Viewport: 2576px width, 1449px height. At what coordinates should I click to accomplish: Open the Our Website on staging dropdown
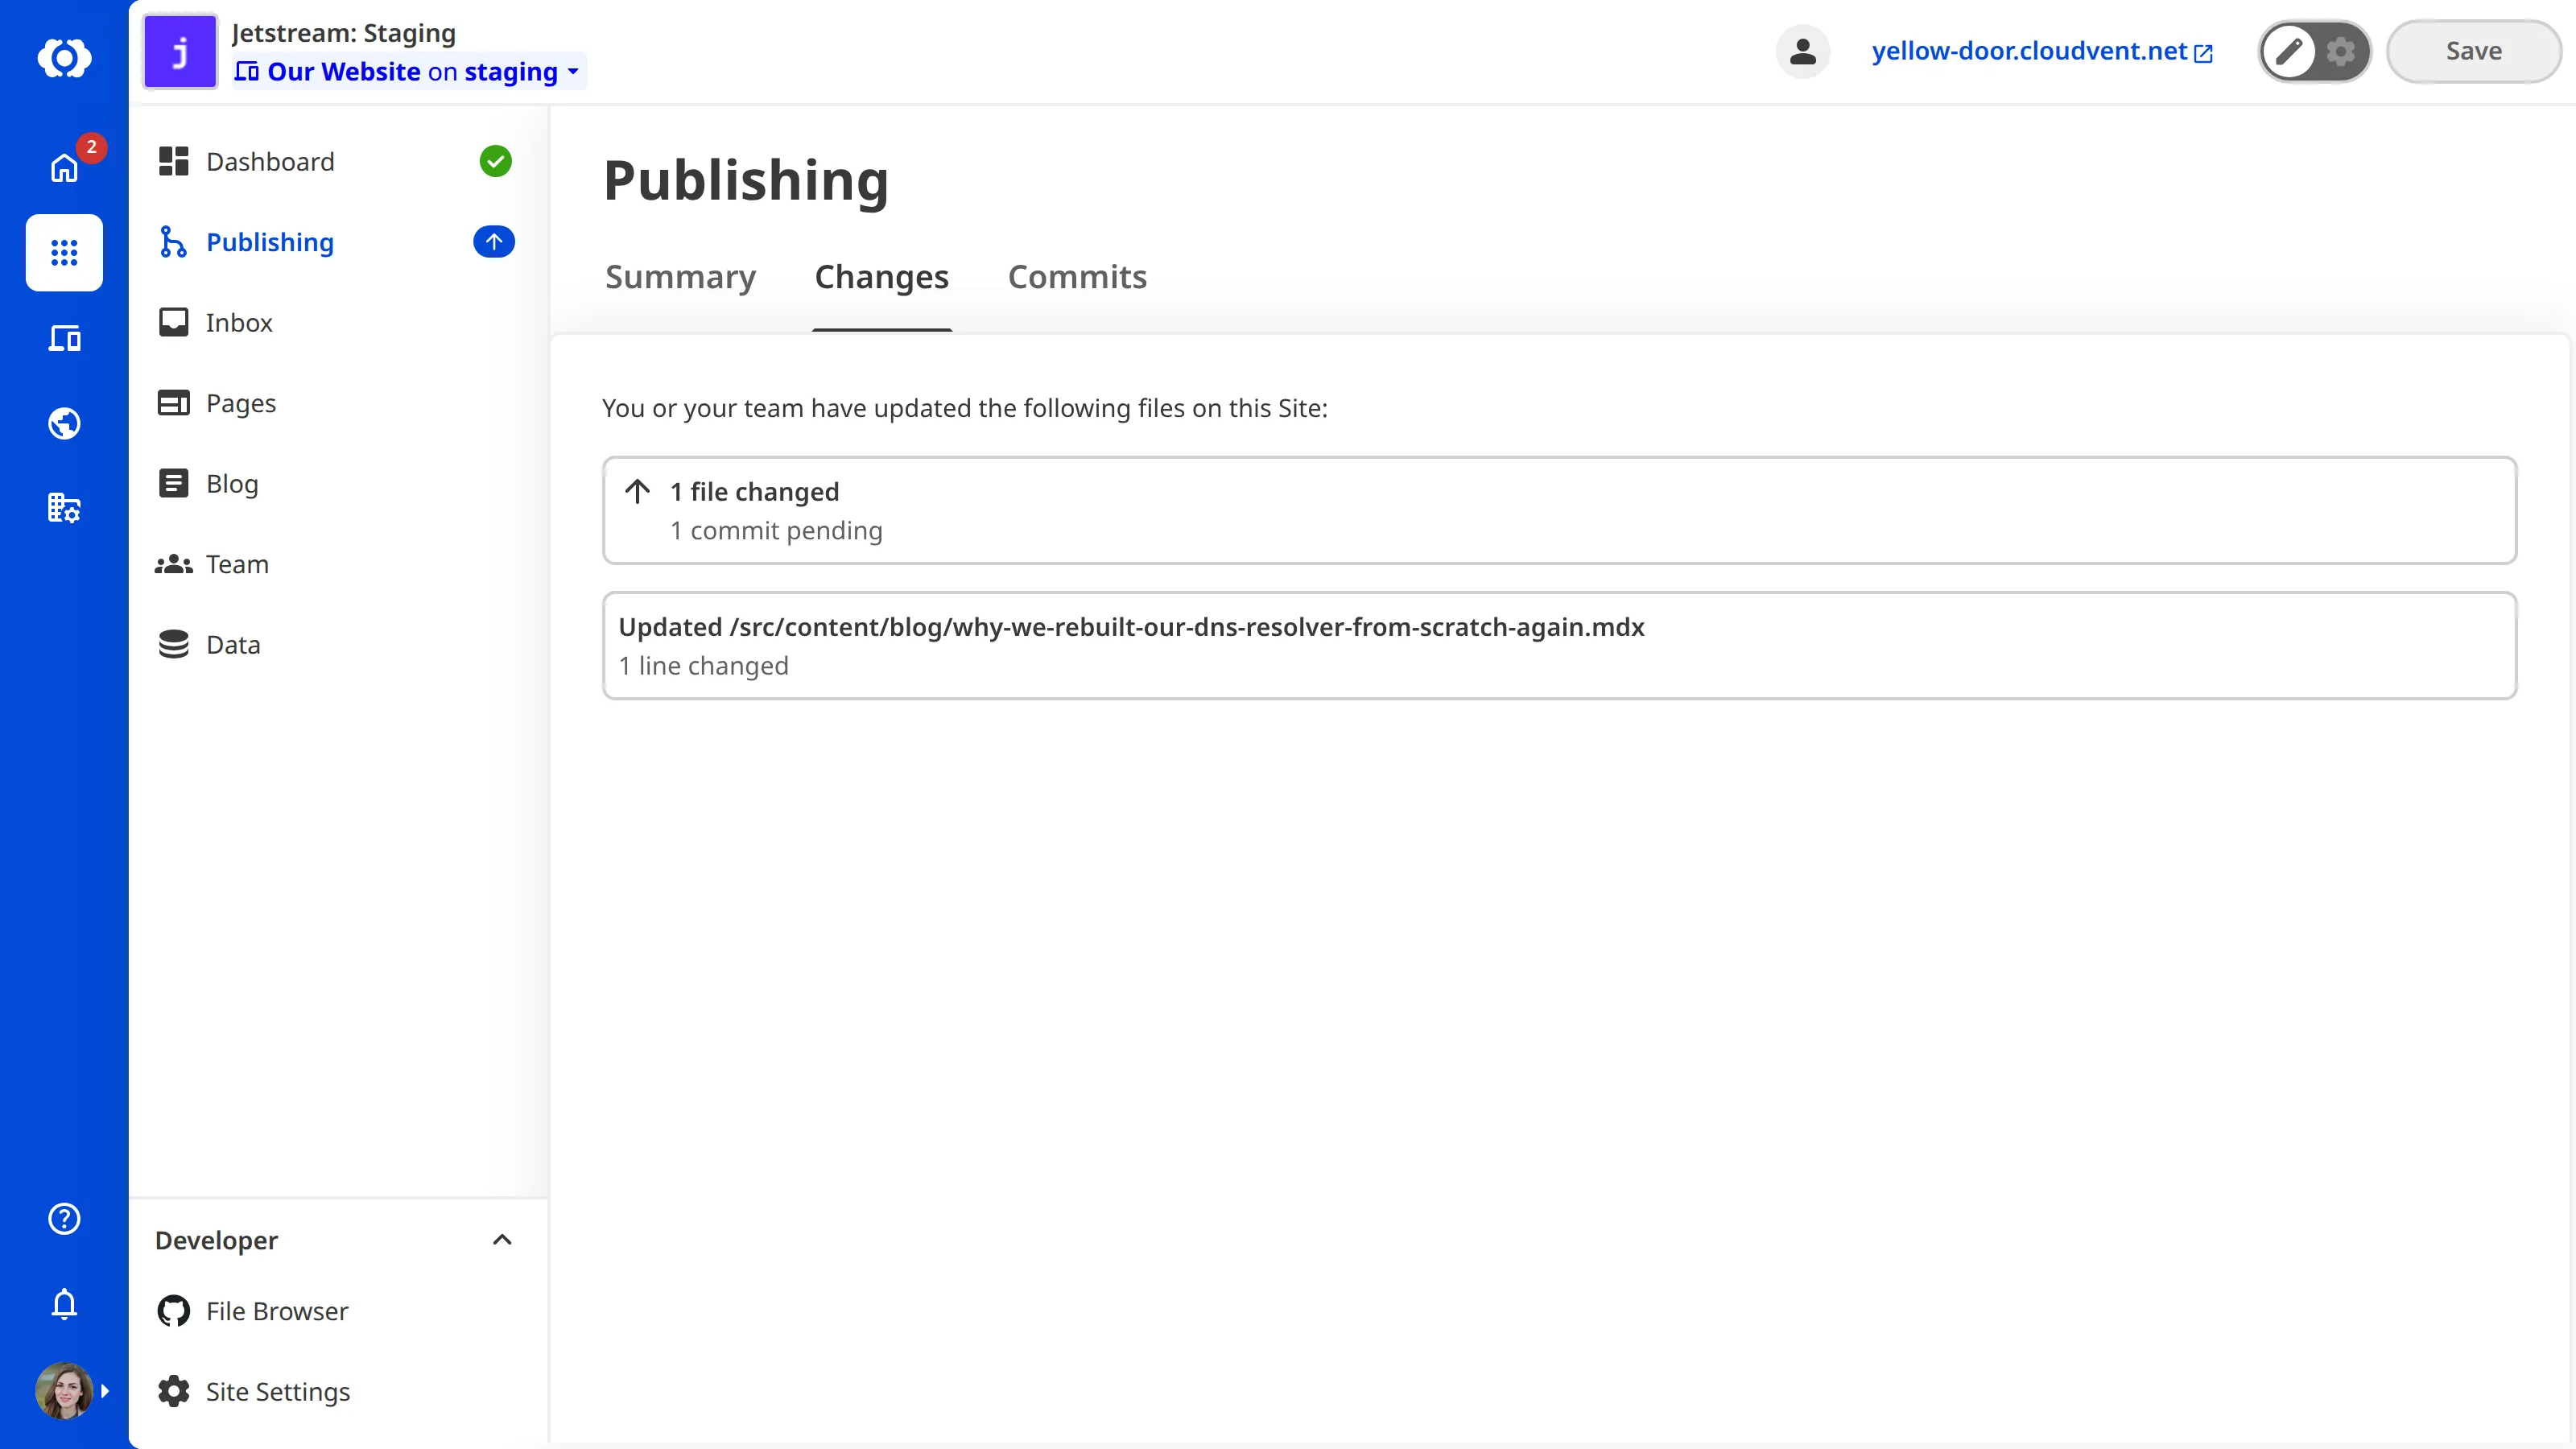408,72
